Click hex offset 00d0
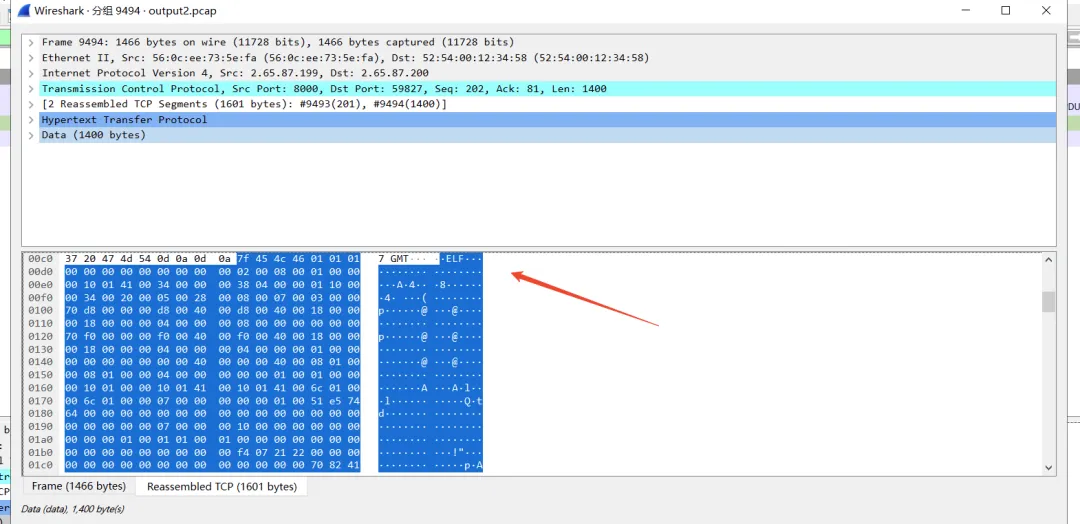The width and height of the screenshot is (1080, 524). click(x=41, y=272)
